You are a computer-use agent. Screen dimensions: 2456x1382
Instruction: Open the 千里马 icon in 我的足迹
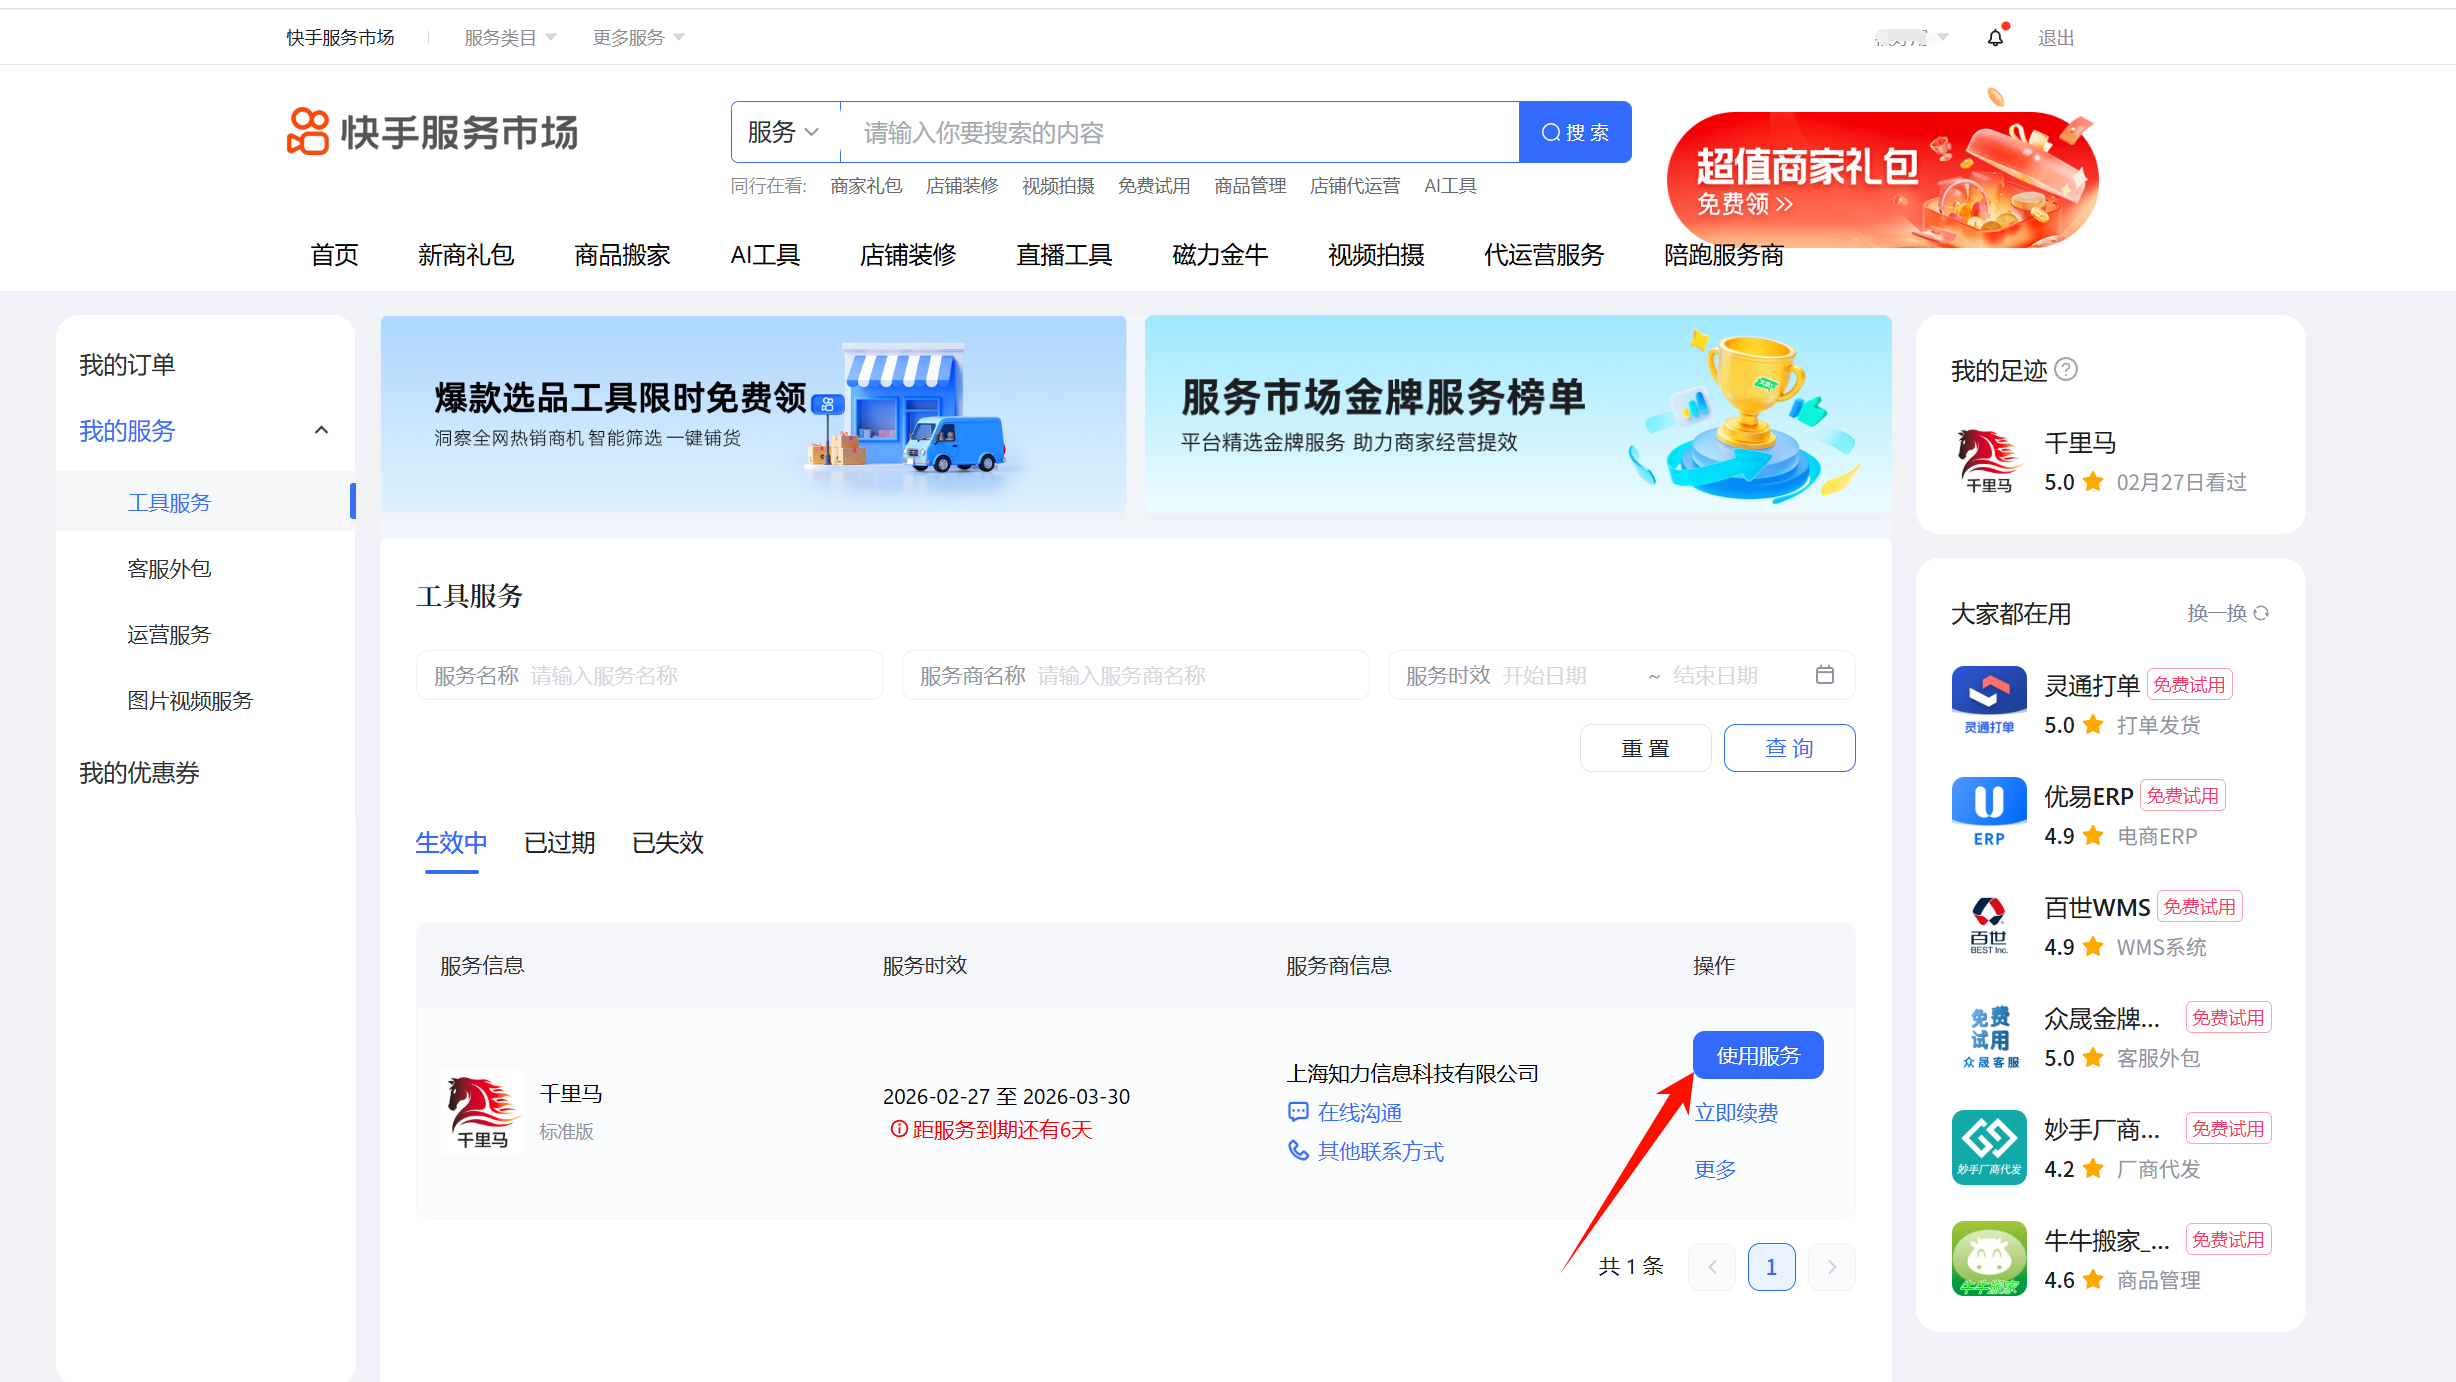[x=1988, y=461]
